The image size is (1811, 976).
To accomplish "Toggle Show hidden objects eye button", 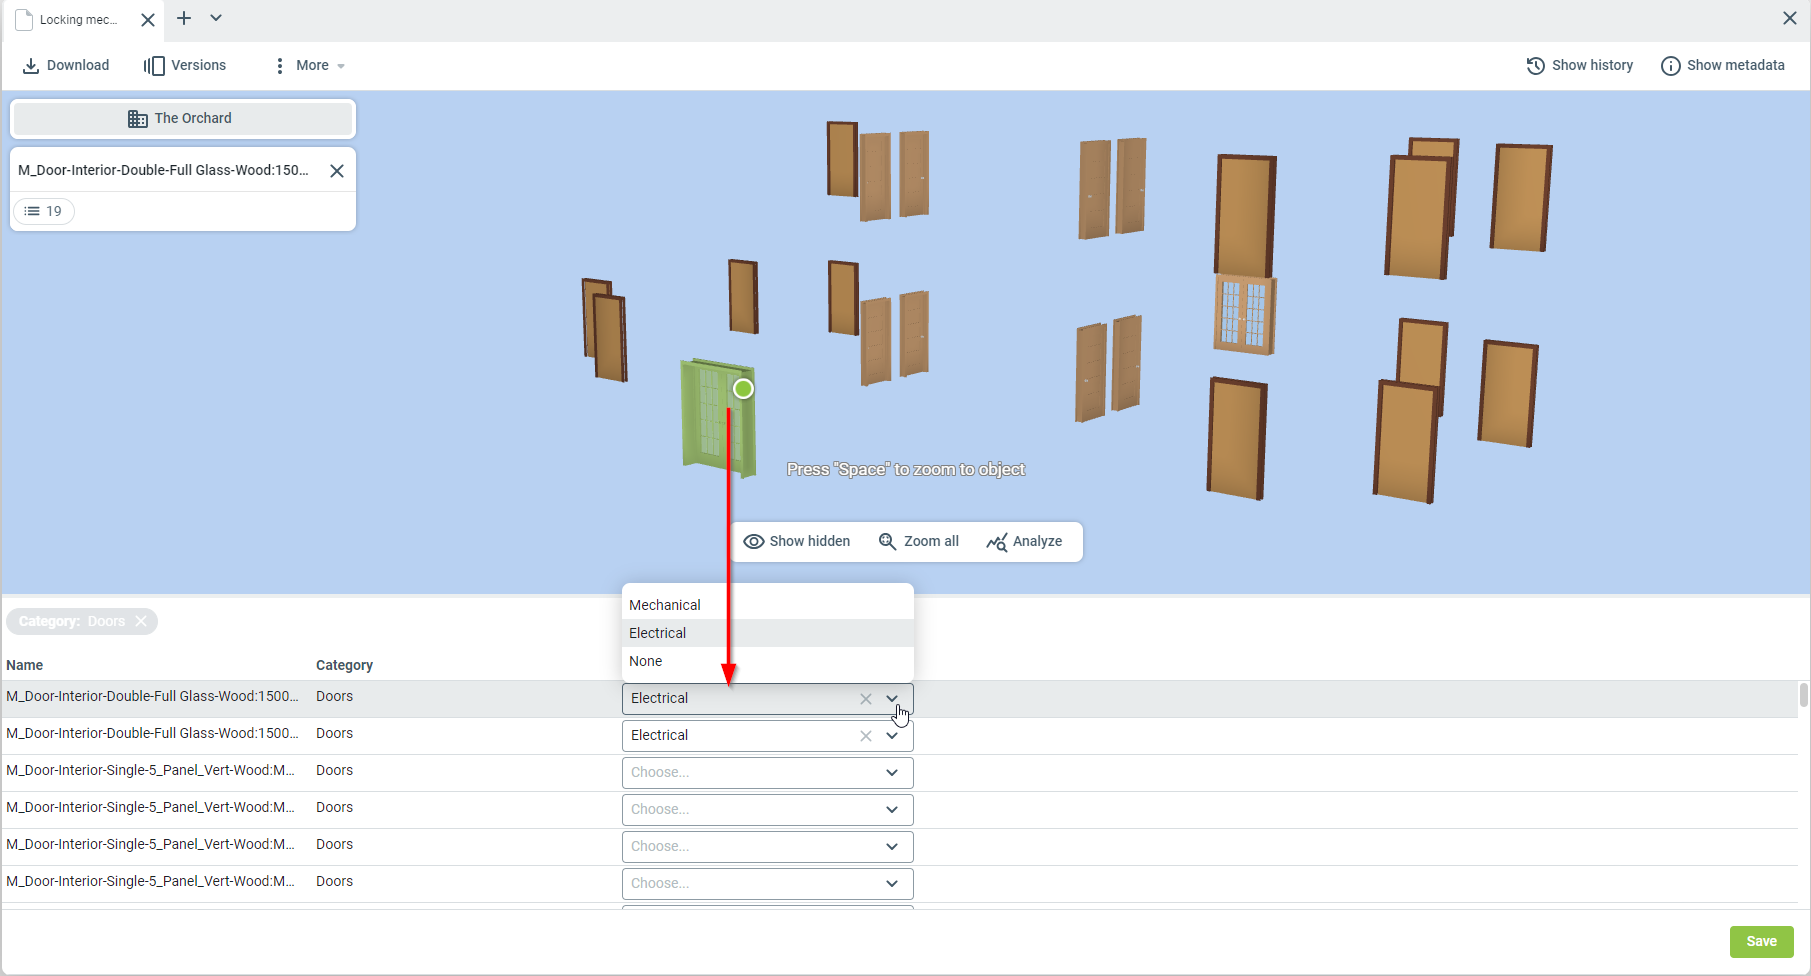I will tap(797, 542).
